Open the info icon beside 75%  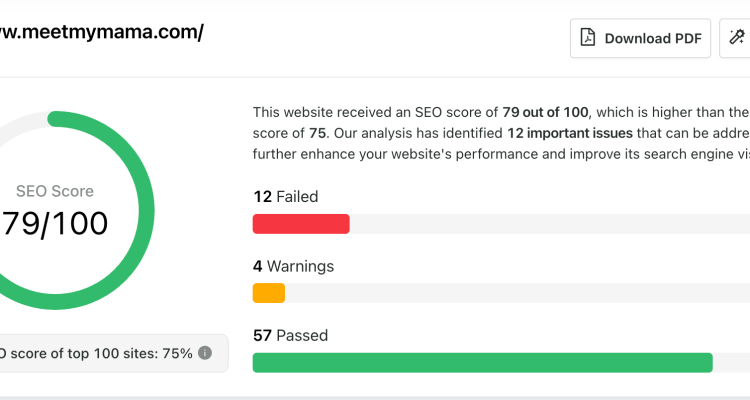pos(205,353)
